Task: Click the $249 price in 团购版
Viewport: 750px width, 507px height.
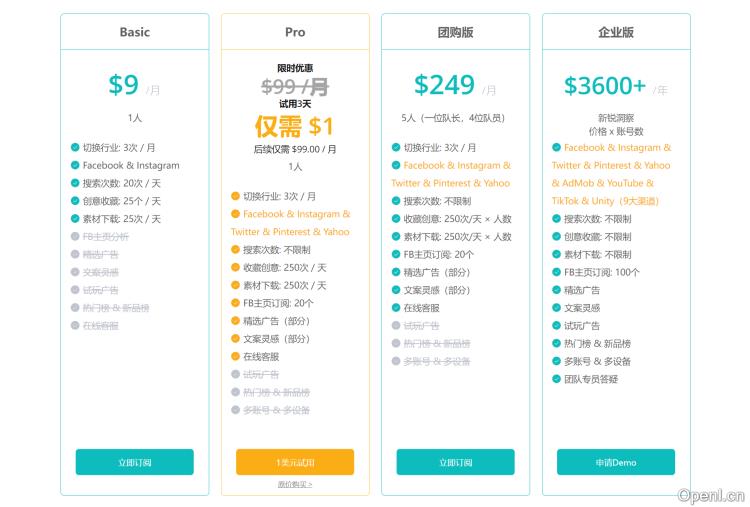Action: click(x=444, y=86)
